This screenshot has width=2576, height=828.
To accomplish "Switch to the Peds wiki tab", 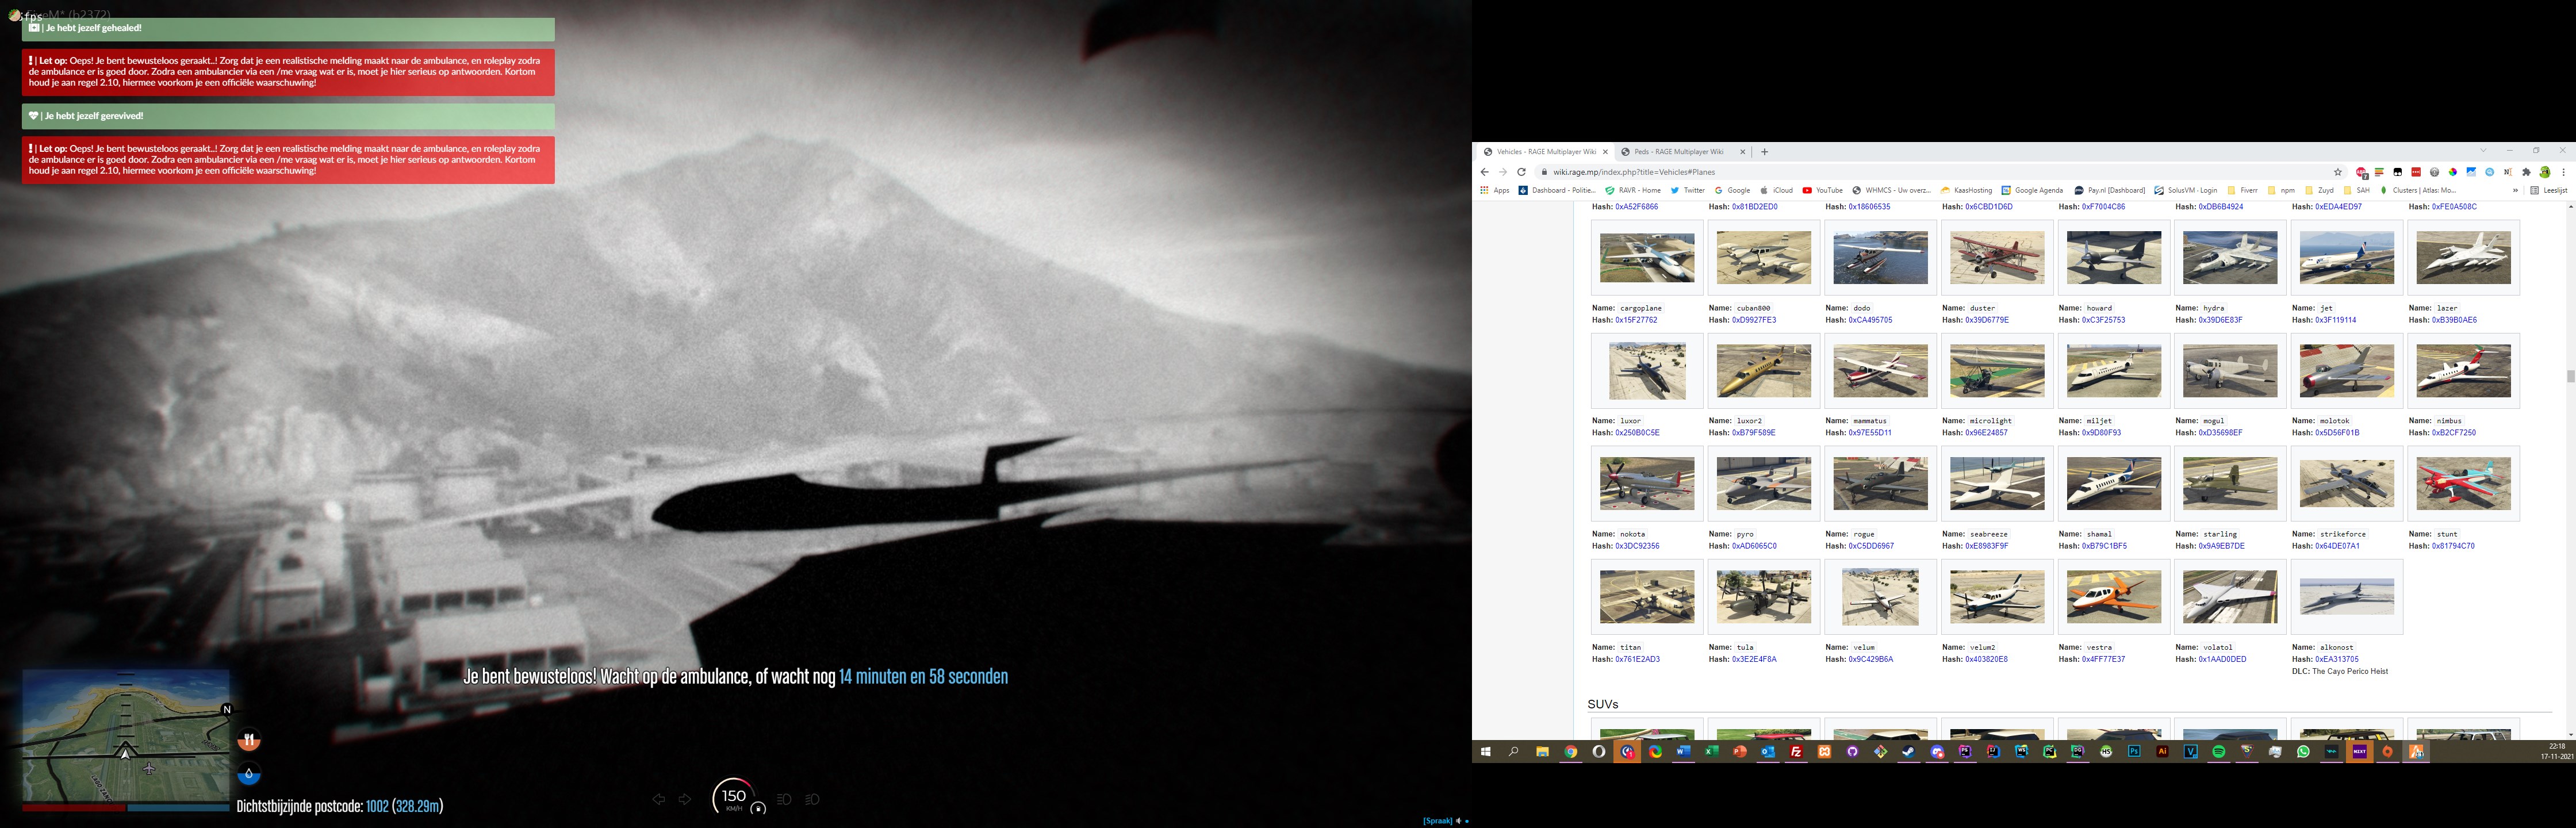I will pos(1679,152).
